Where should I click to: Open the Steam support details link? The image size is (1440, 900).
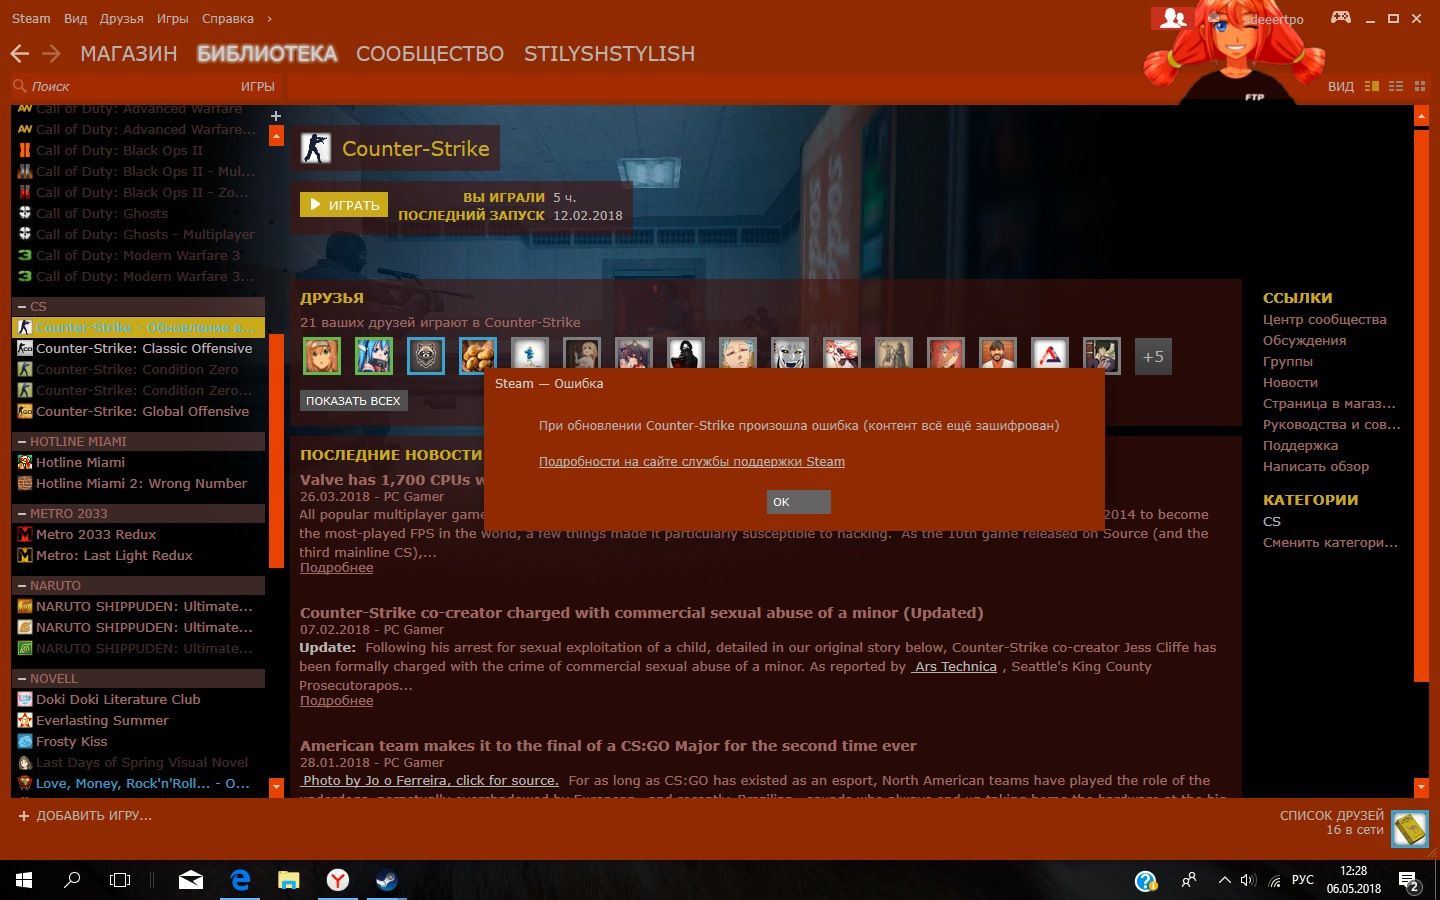coord(692,462)
